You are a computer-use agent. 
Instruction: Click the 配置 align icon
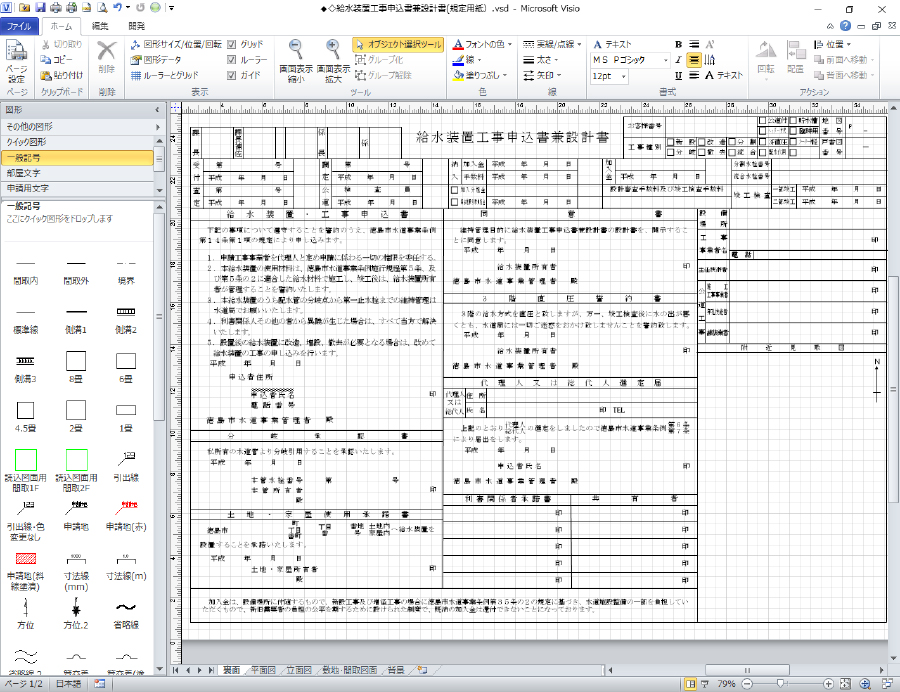tap(796, 50)
